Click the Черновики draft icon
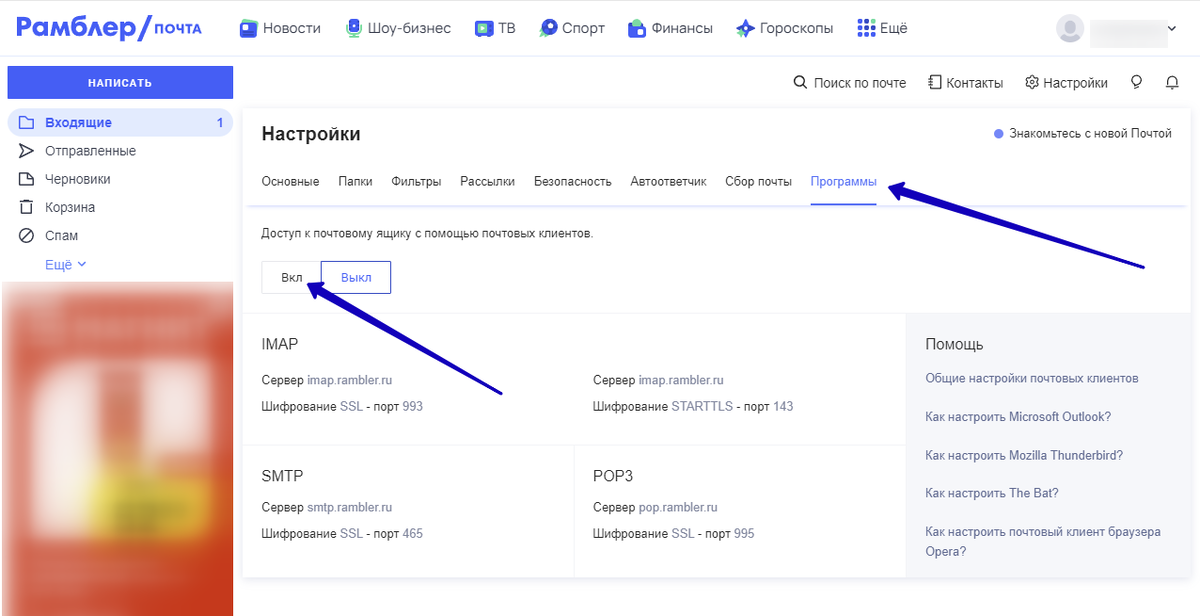The width and height of the screenshot is (1200, 616). 27,179
